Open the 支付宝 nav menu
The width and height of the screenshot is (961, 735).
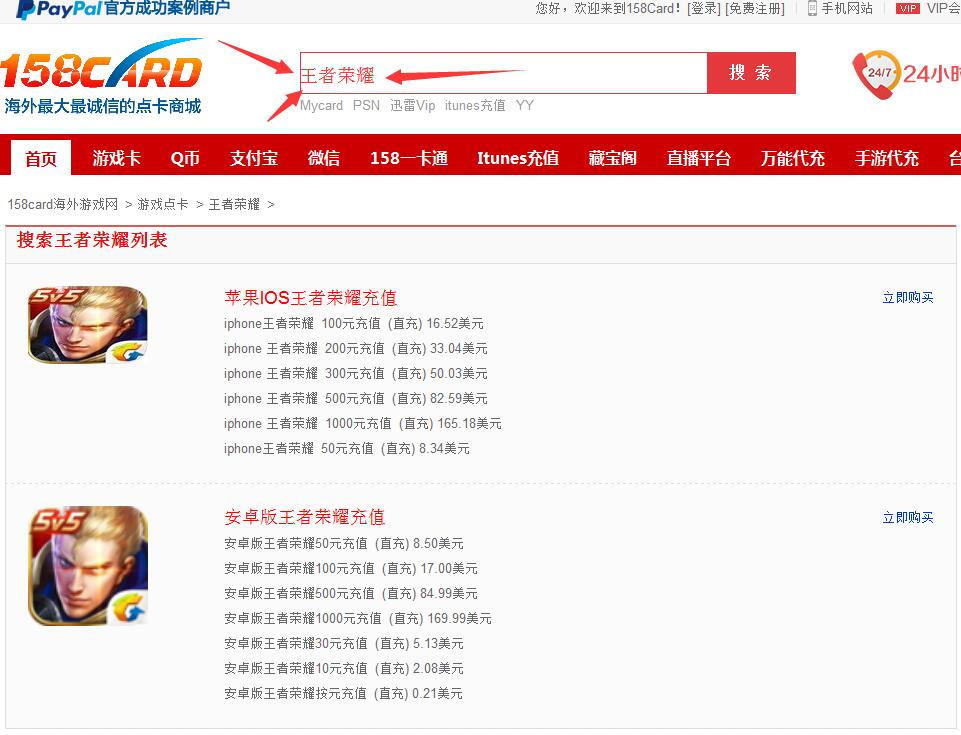[x=254, y=158]
